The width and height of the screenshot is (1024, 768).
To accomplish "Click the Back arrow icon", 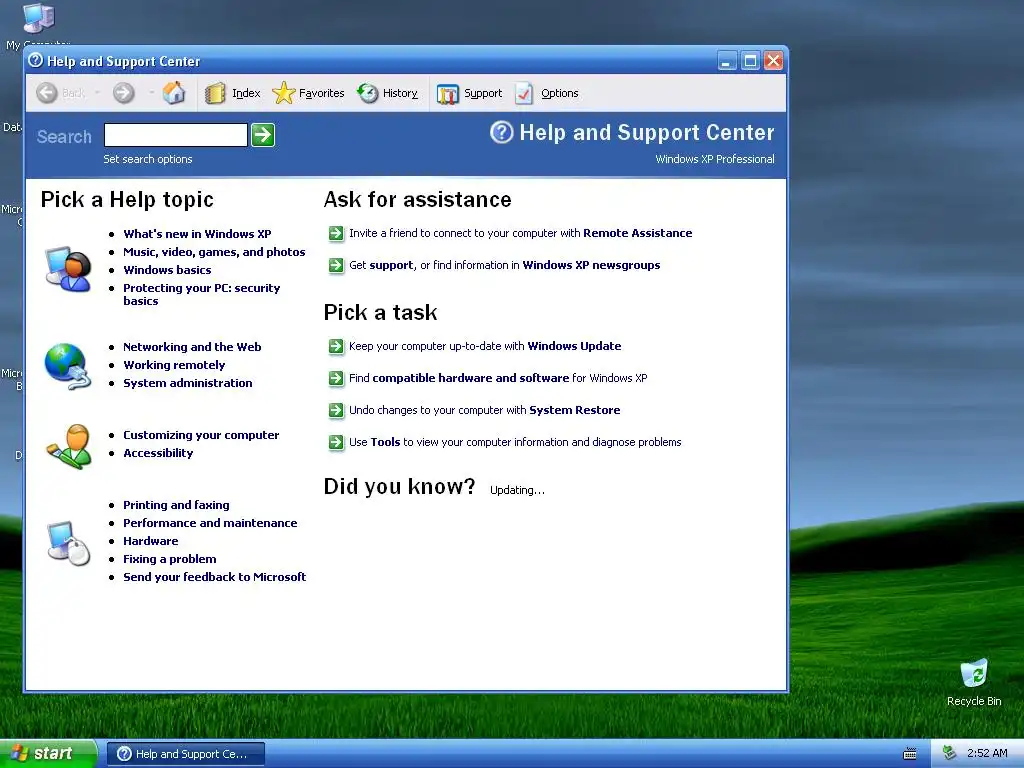I will (x=46, y=93).
